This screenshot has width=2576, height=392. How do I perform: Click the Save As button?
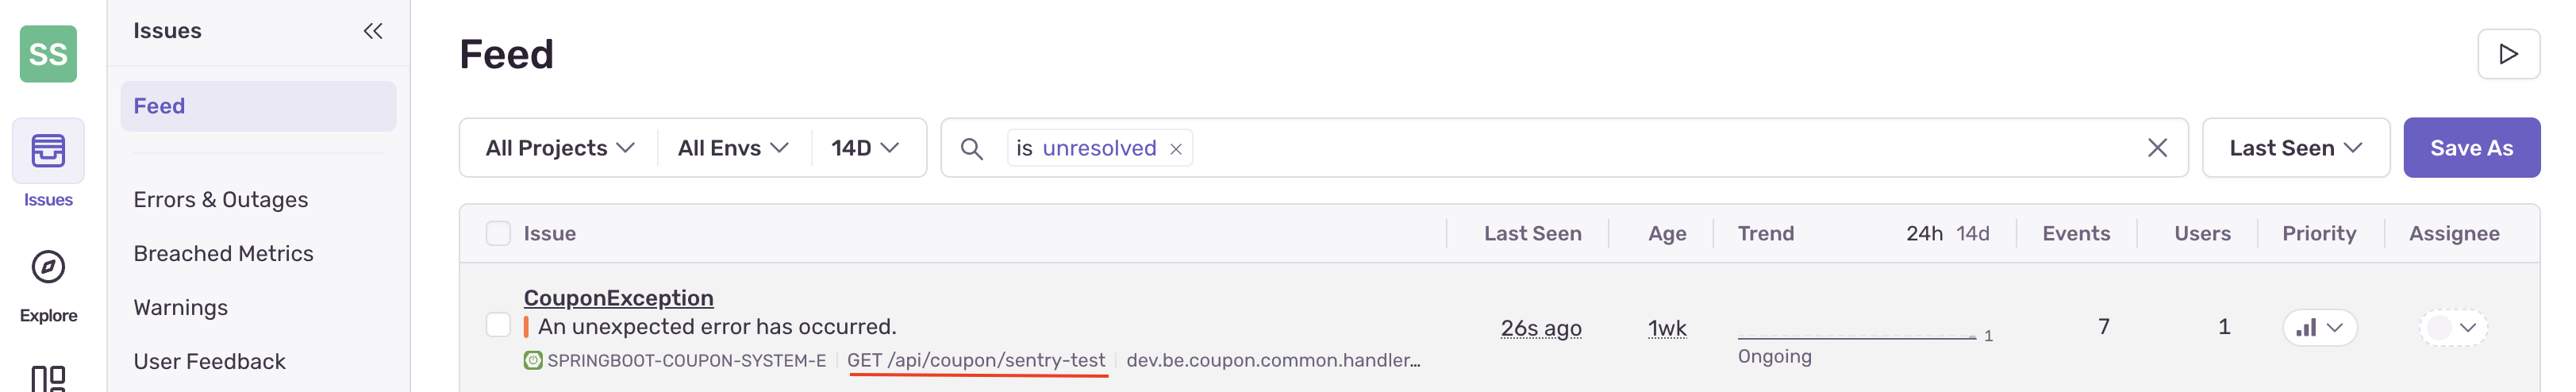(2471, 148)
